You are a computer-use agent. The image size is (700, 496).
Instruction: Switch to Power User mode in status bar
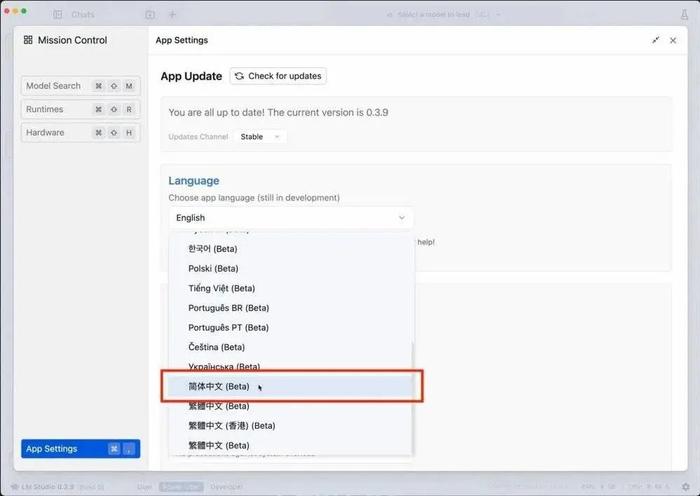(x=181, y=487)
